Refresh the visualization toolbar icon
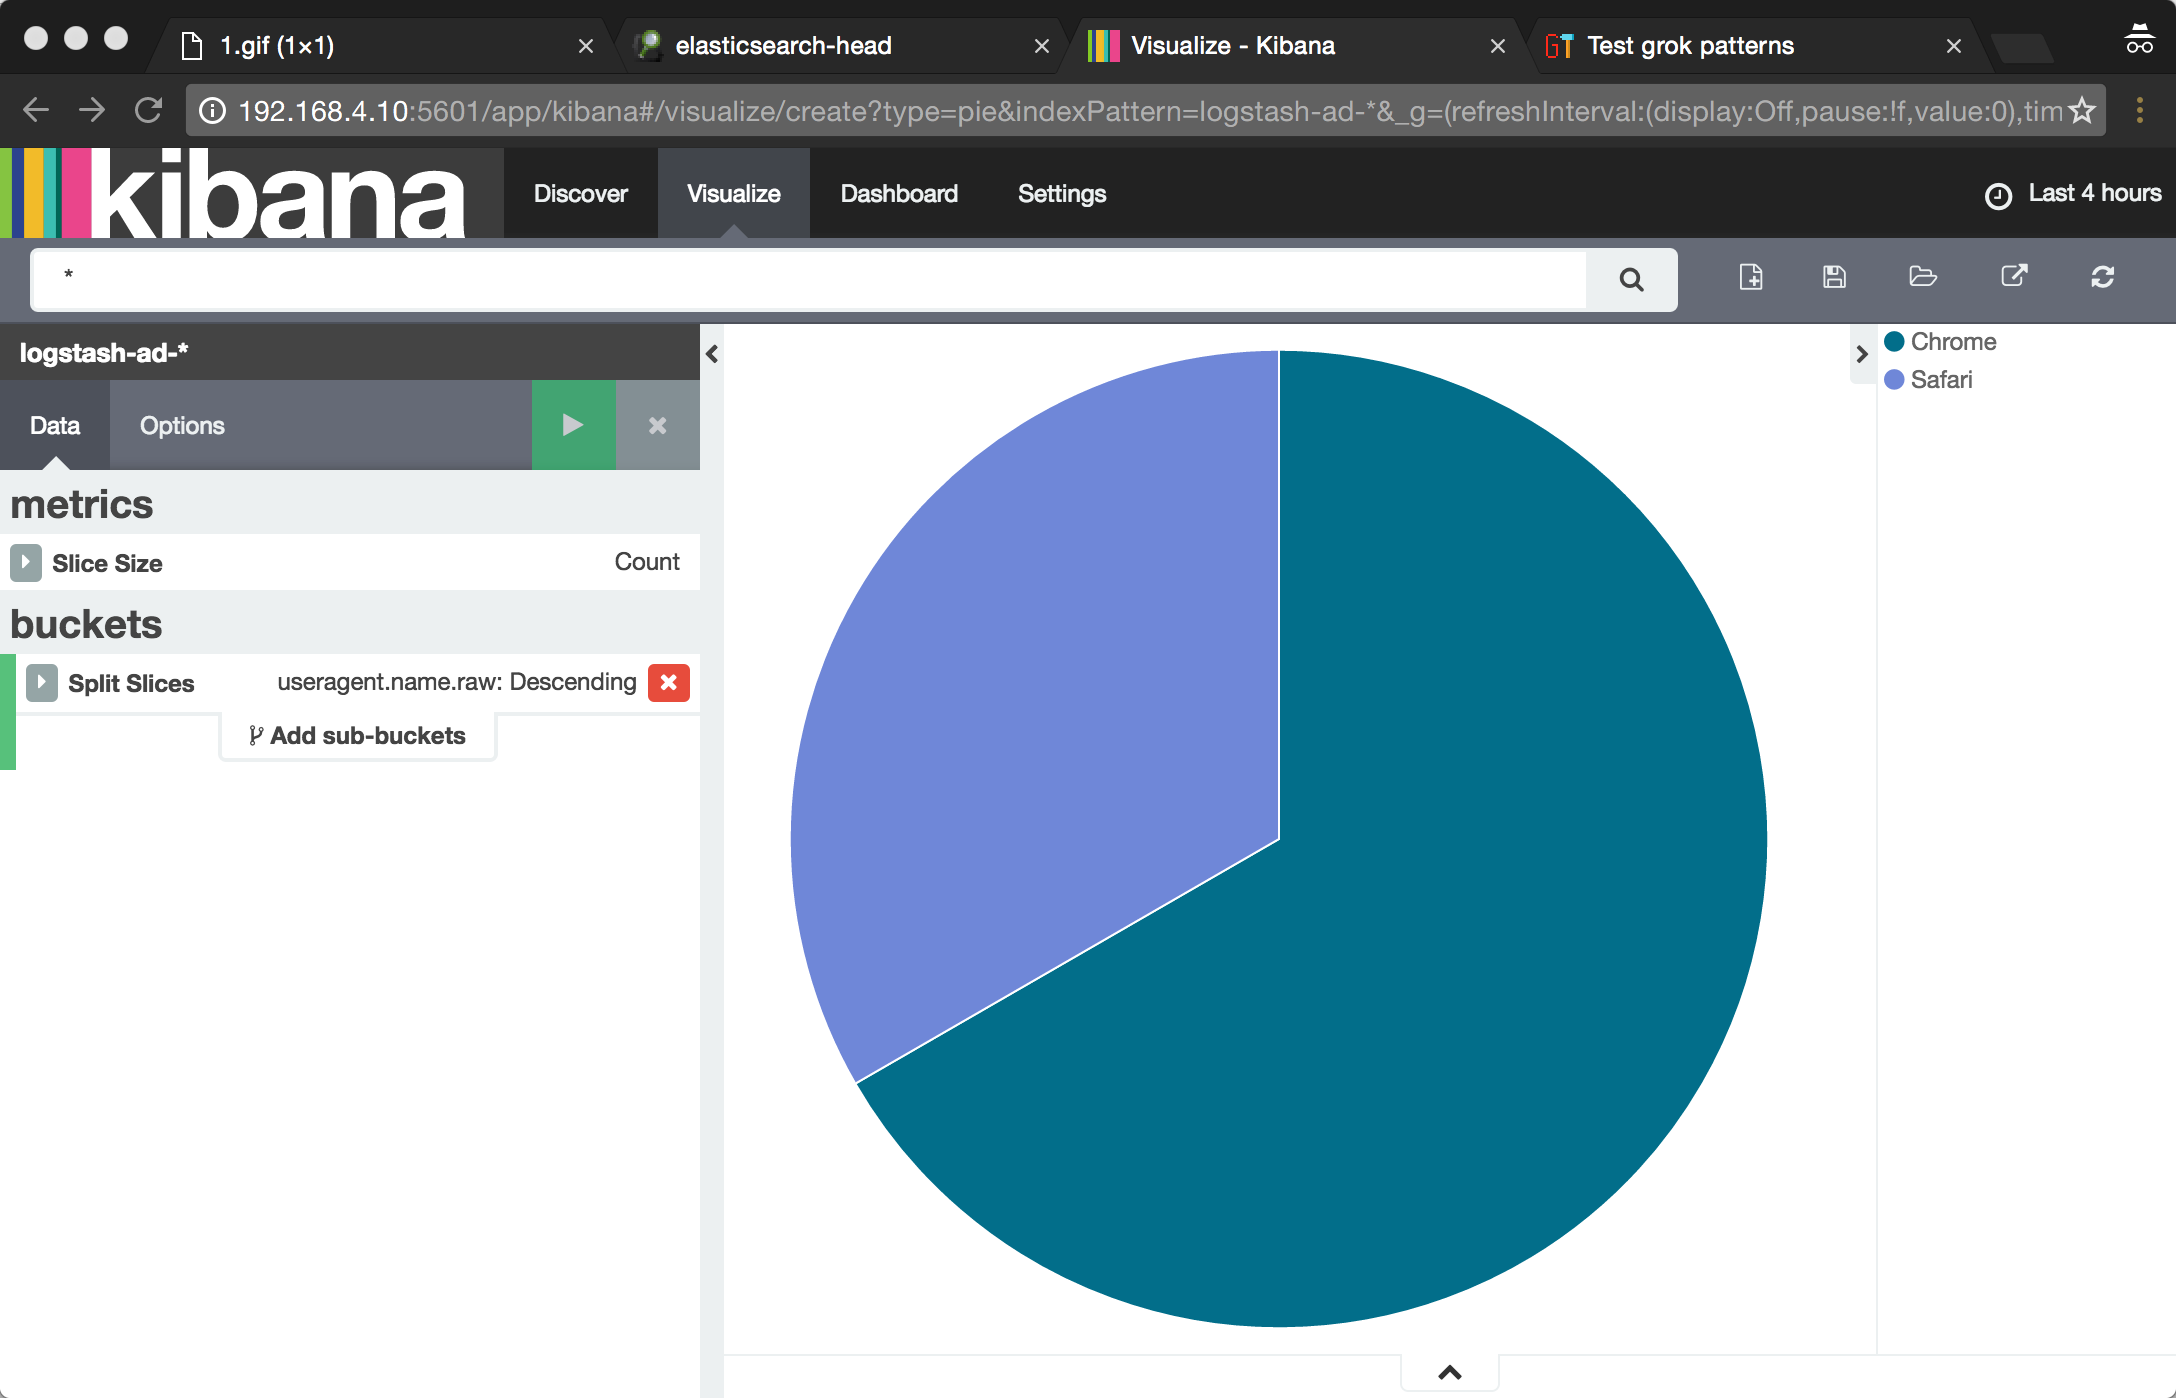The width and height of the screenshot is (2176, 1398). pos(2102,277)
